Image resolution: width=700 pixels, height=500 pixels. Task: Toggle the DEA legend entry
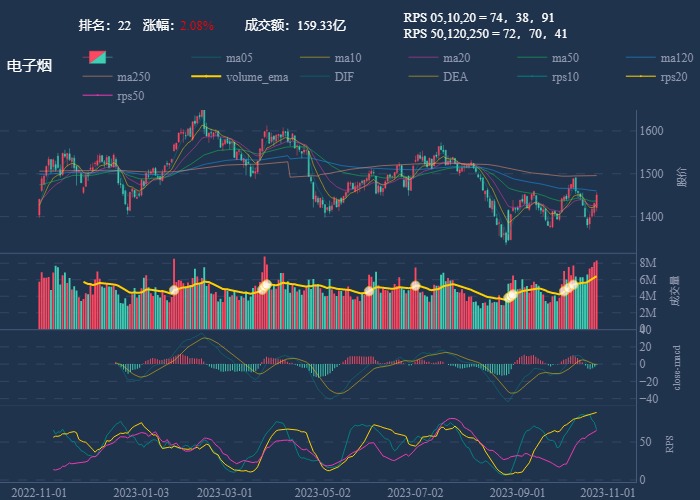click(x=455, y=77)
